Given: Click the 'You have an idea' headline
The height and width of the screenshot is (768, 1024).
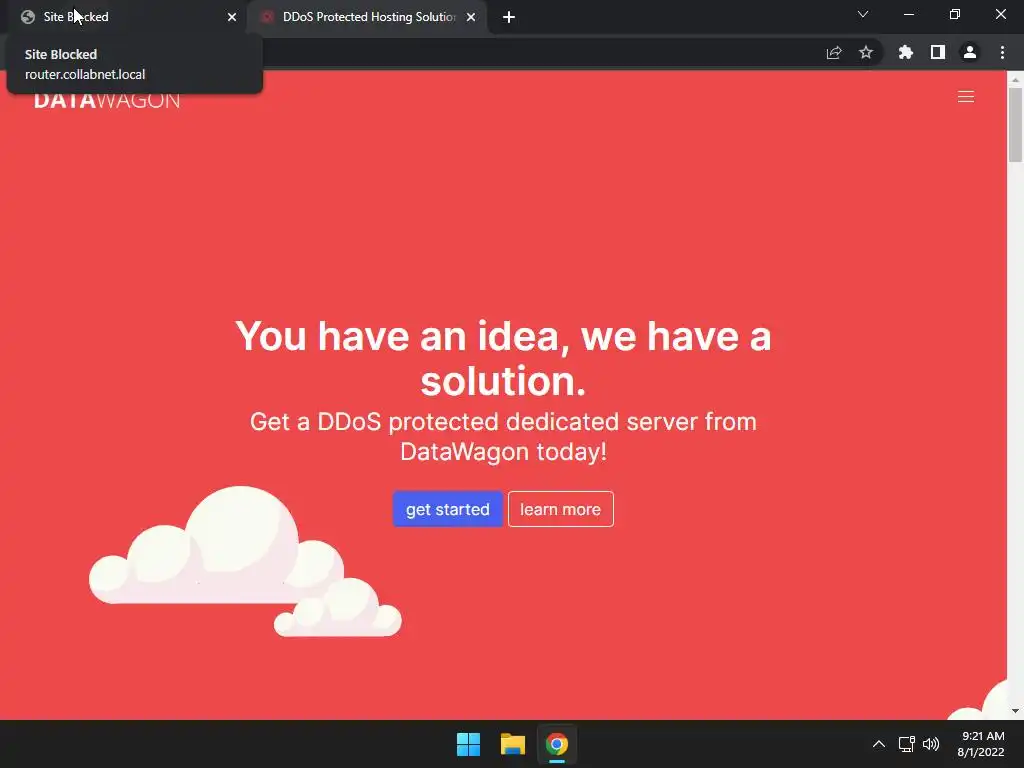Looking at the screenshot, I should tap(503, 358).
